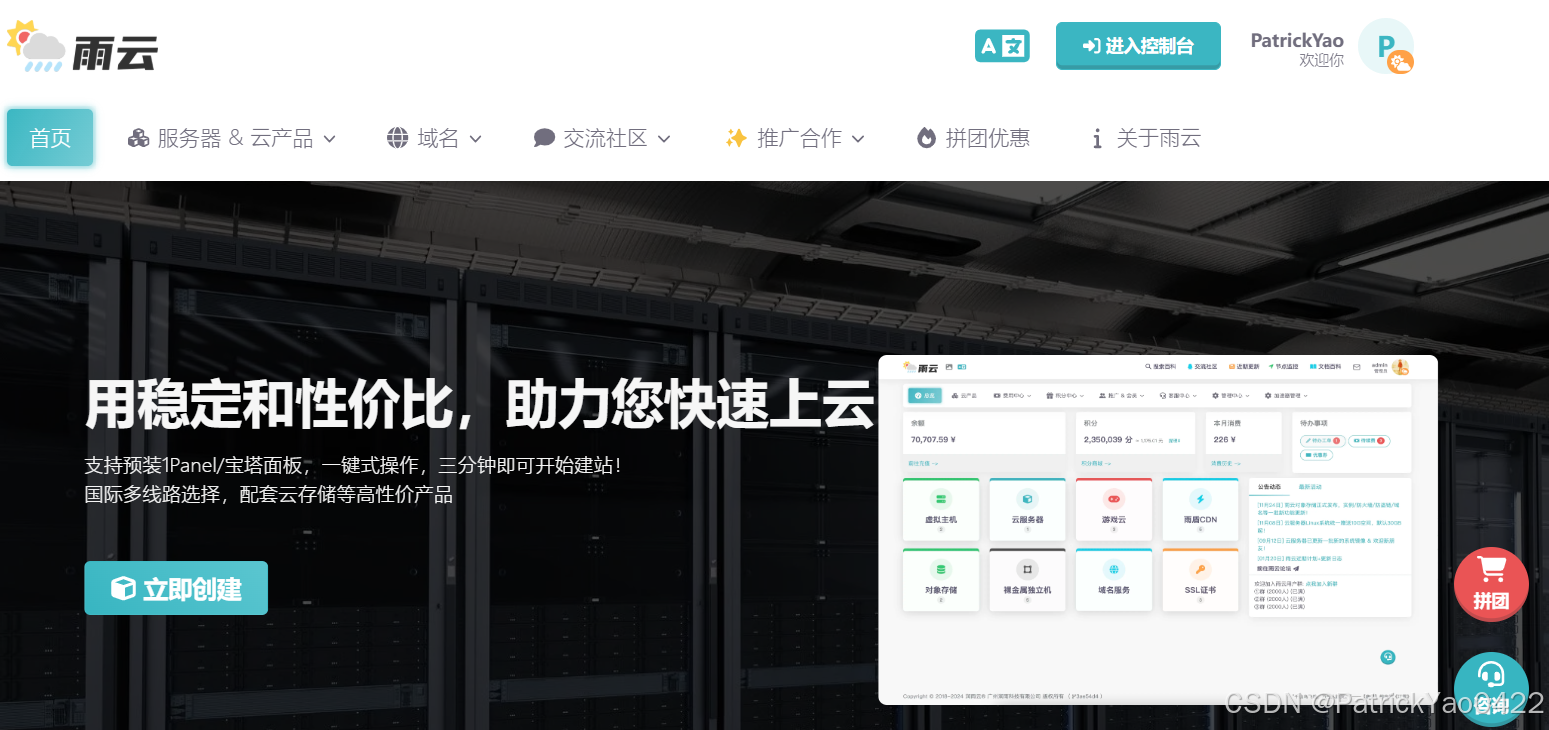Screen dimensions: 1549x730
Task: Expand the 服务器 & 云产品 chevron
Action: 329,139
